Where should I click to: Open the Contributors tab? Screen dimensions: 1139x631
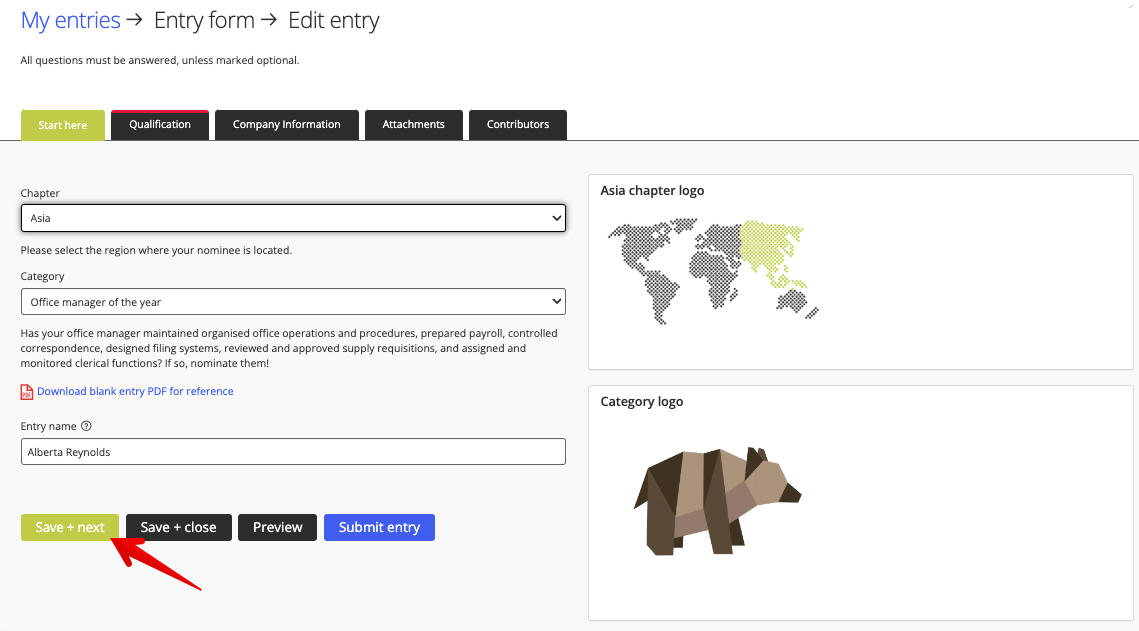(x=517, y=124)
